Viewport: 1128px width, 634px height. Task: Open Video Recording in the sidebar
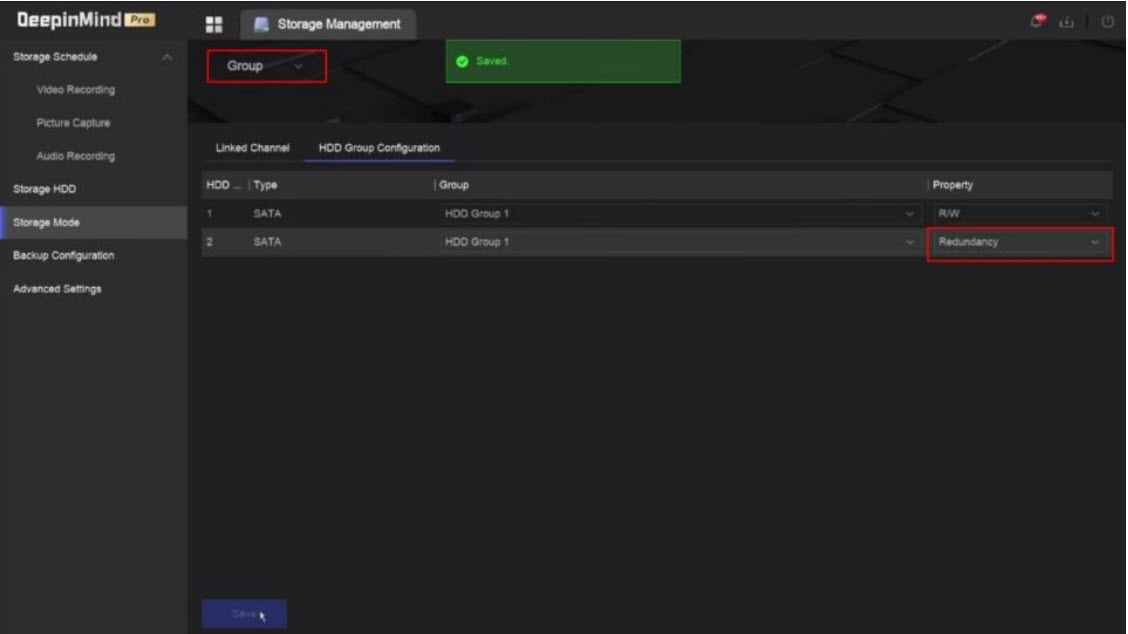tap(76, 90)
